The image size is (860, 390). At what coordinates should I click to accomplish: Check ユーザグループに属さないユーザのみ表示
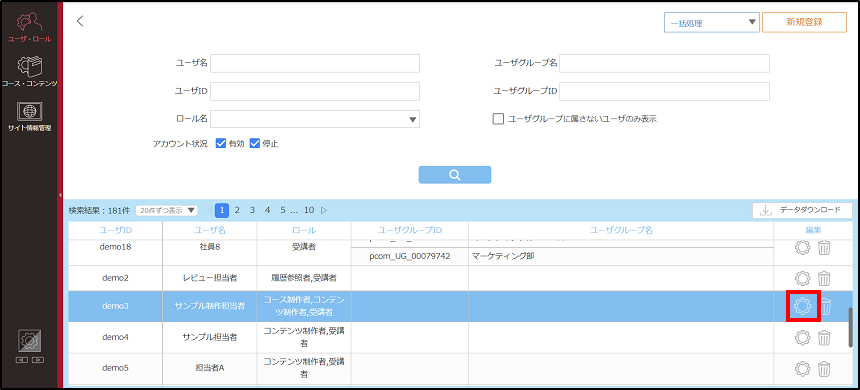coord(498,118)
